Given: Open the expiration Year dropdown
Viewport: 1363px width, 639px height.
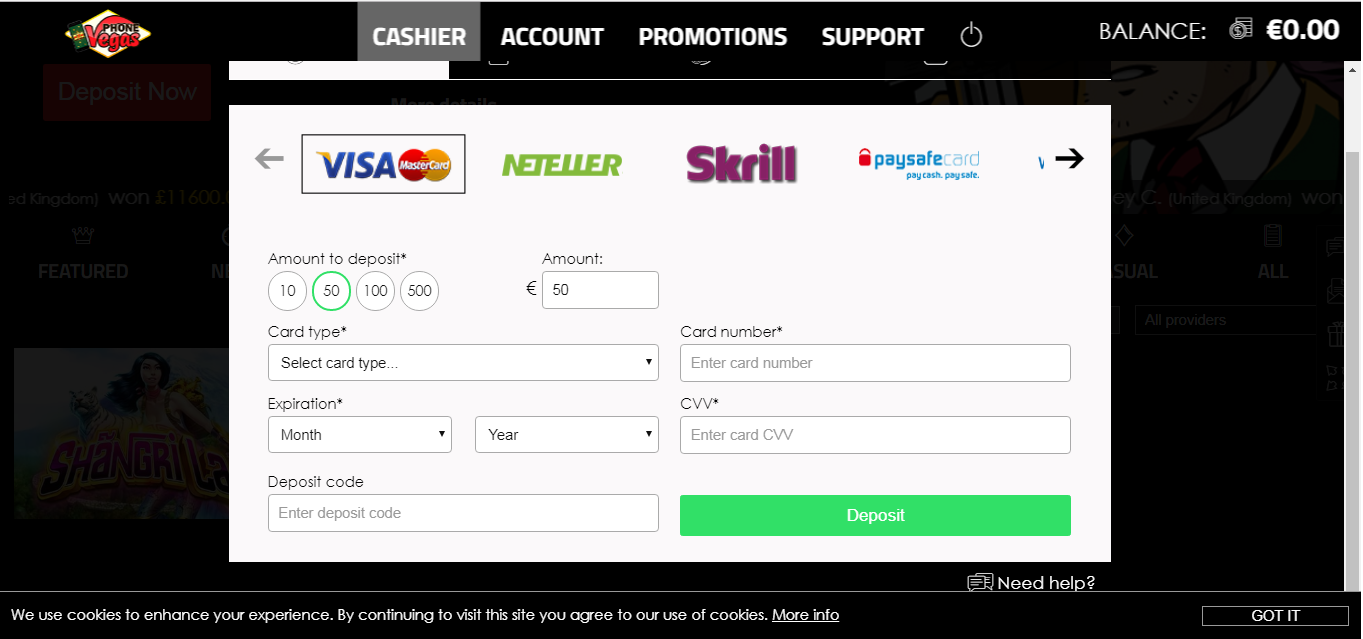Looking at the screenshot, I should point(567,435).
